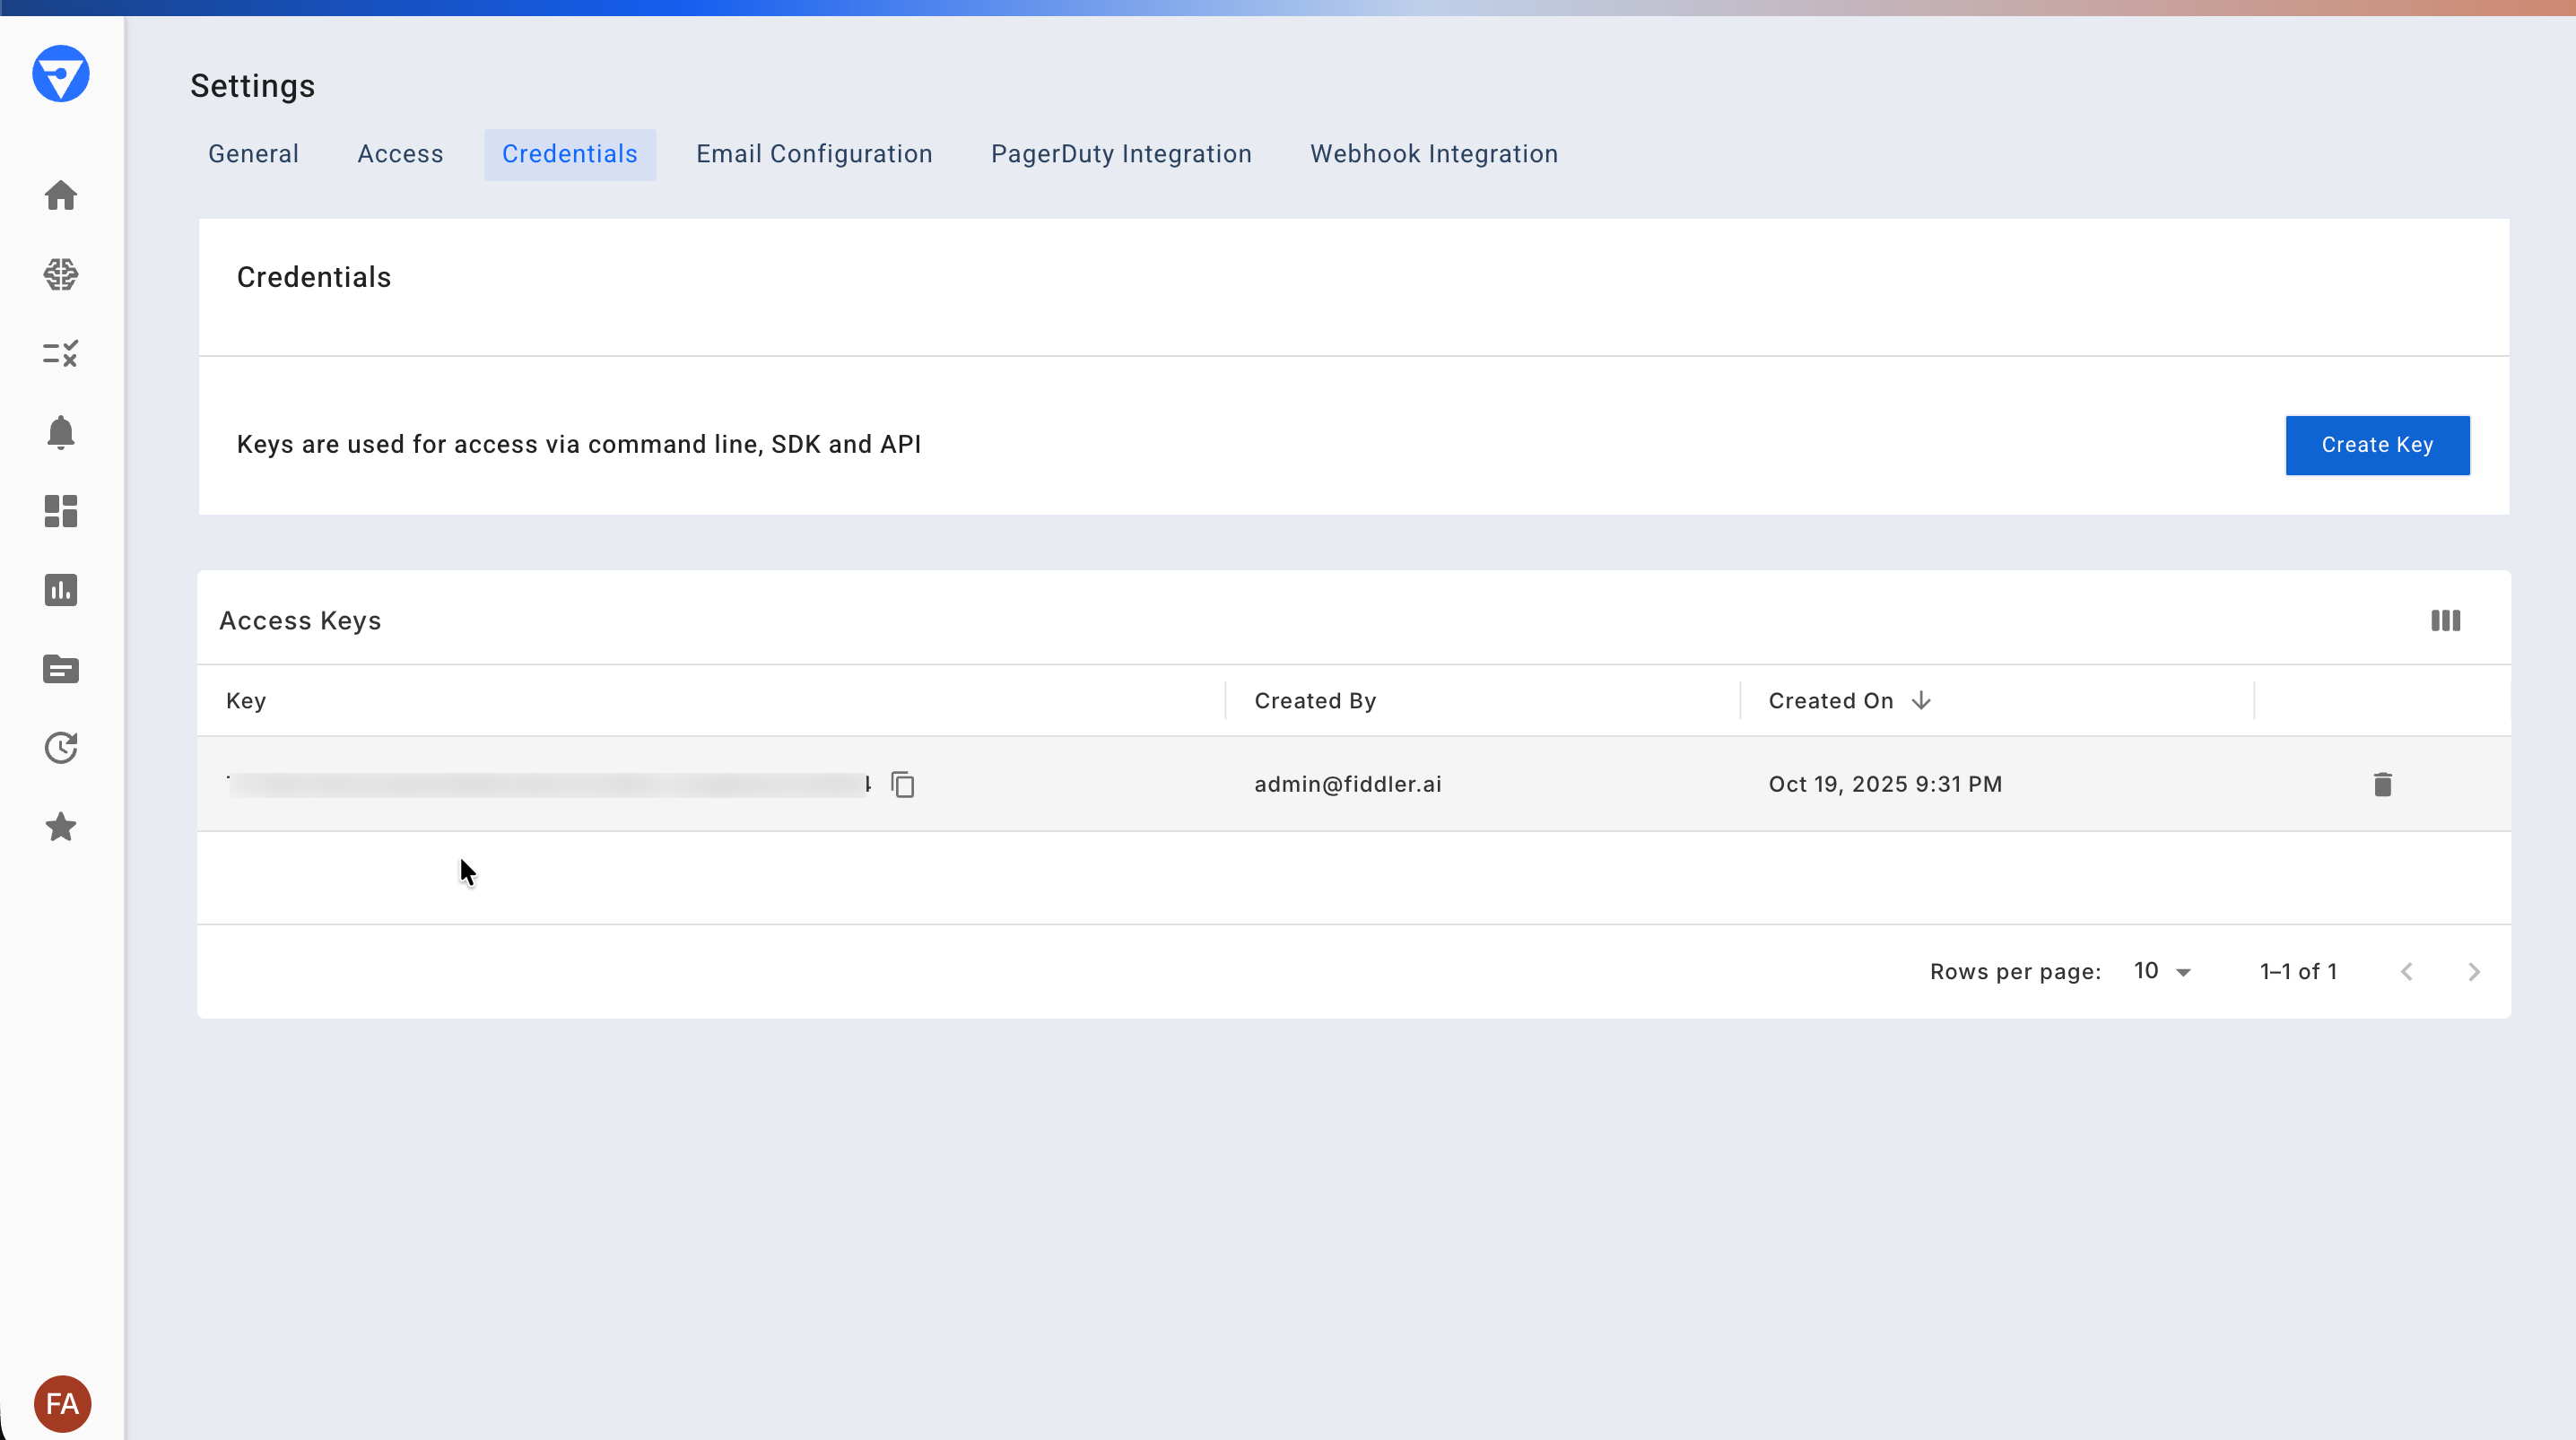Click the history clock icon in sidebar

pos(61,748)
